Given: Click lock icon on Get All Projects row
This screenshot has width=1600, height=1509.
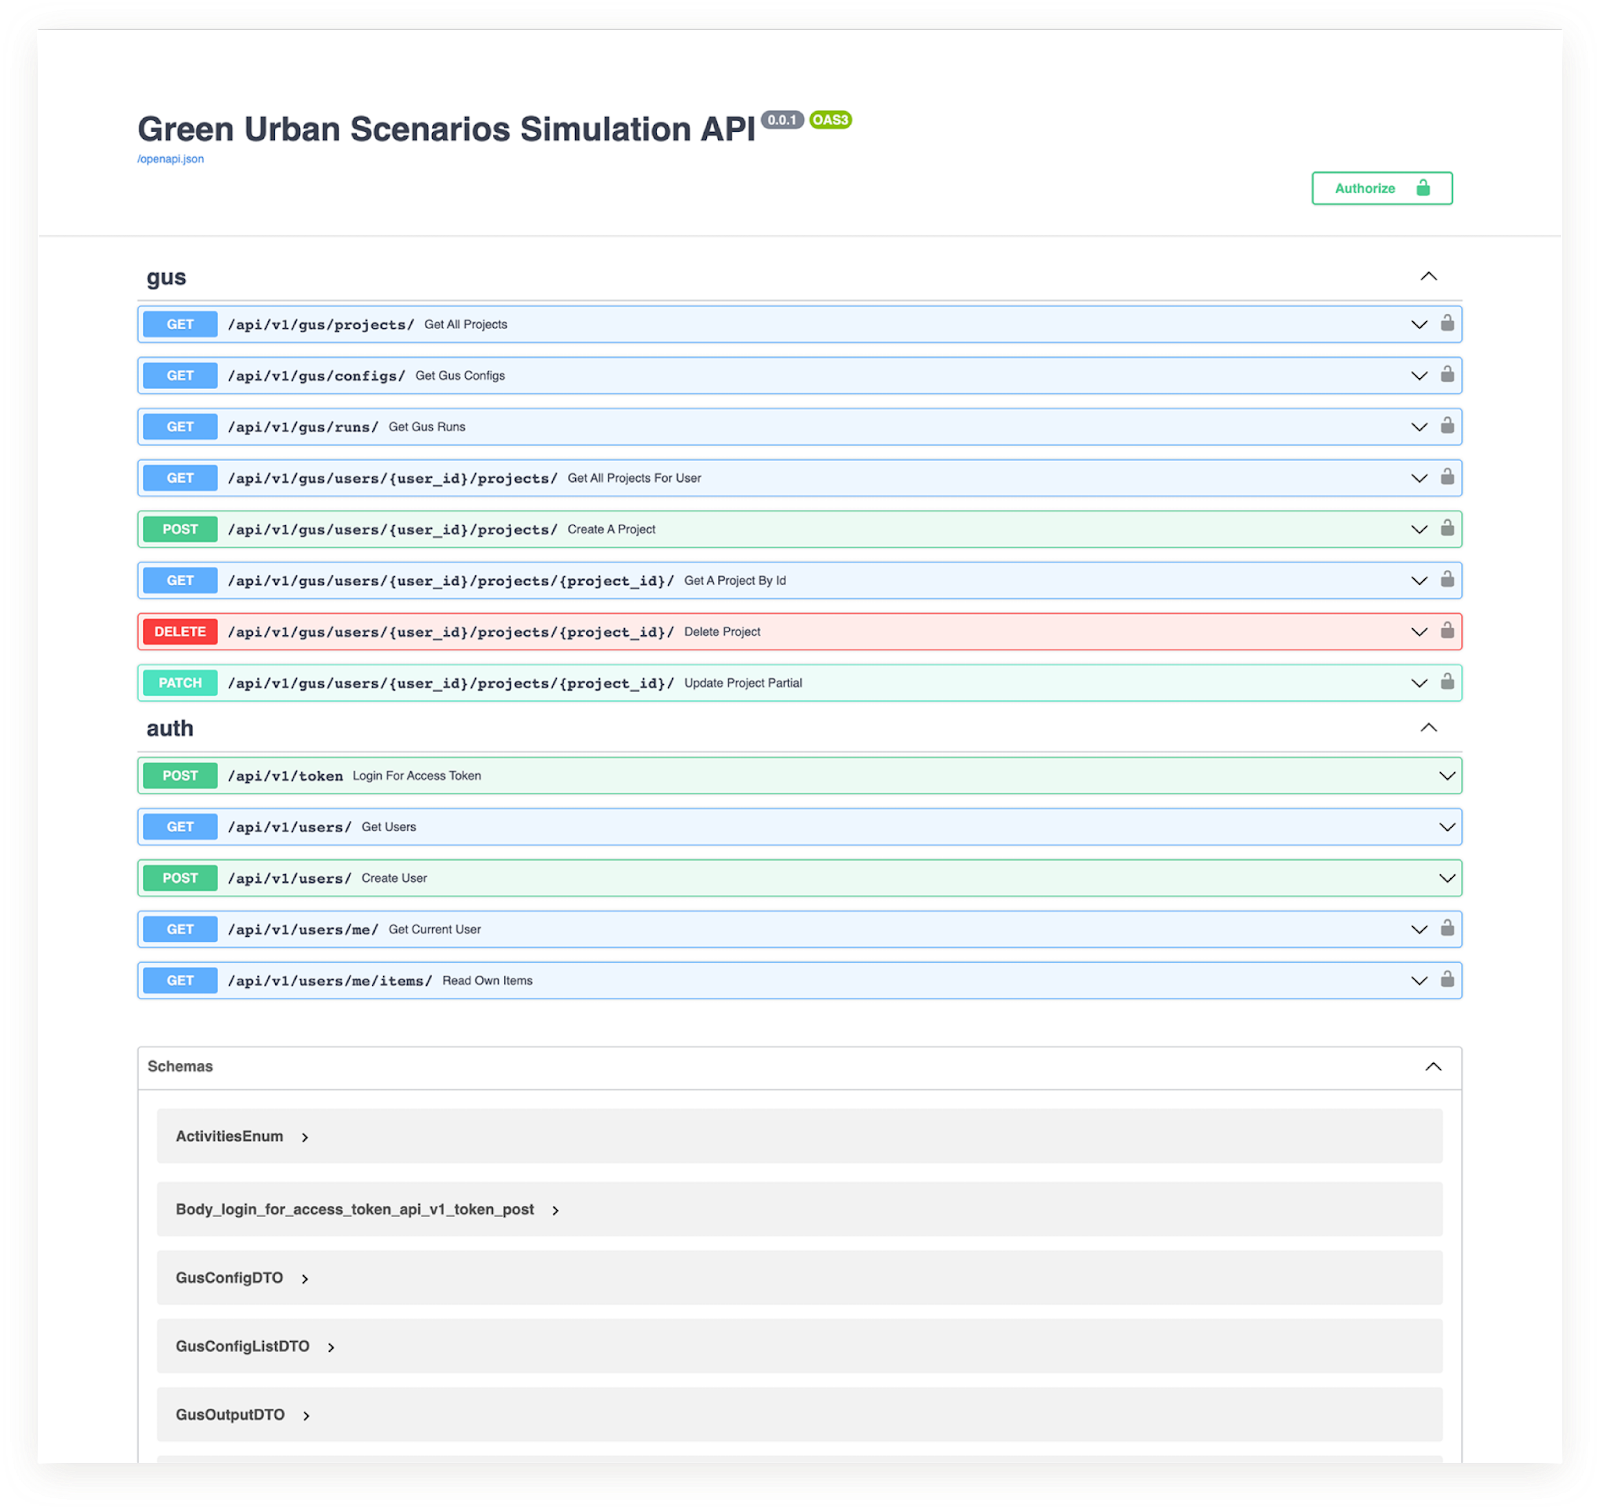Looking at the screenshot, I should 1447,323.
